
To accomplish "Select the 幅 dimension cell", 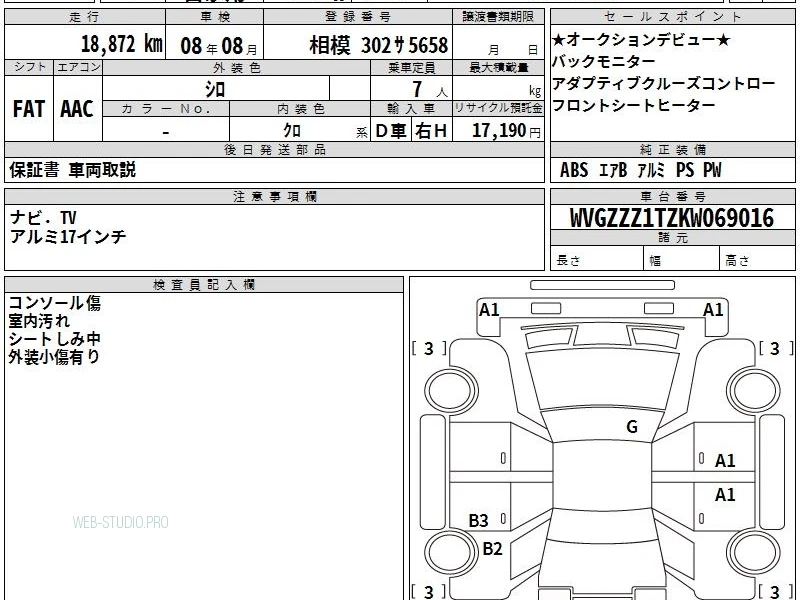I will click(x=682, y=258).
